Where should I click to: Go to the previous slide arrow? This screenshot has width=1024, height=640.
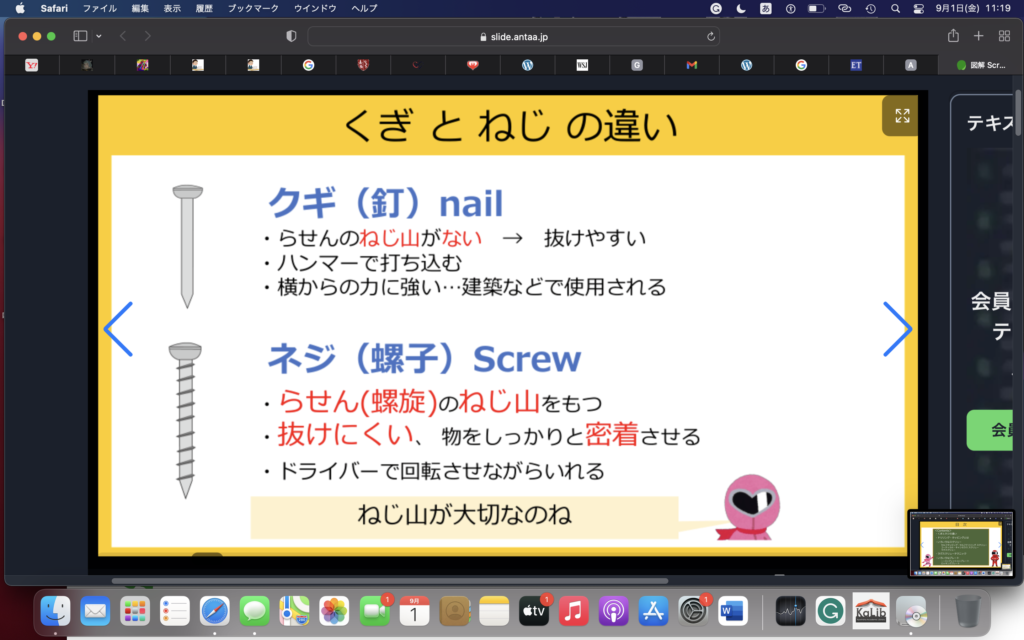coord(118,329)
